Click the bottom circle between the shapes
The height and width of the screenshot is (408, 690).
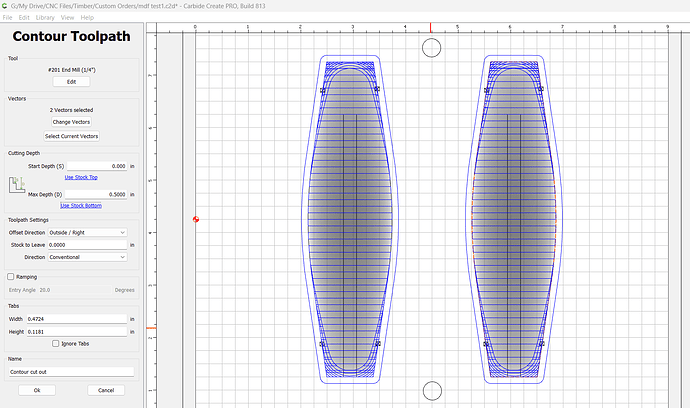432,391
